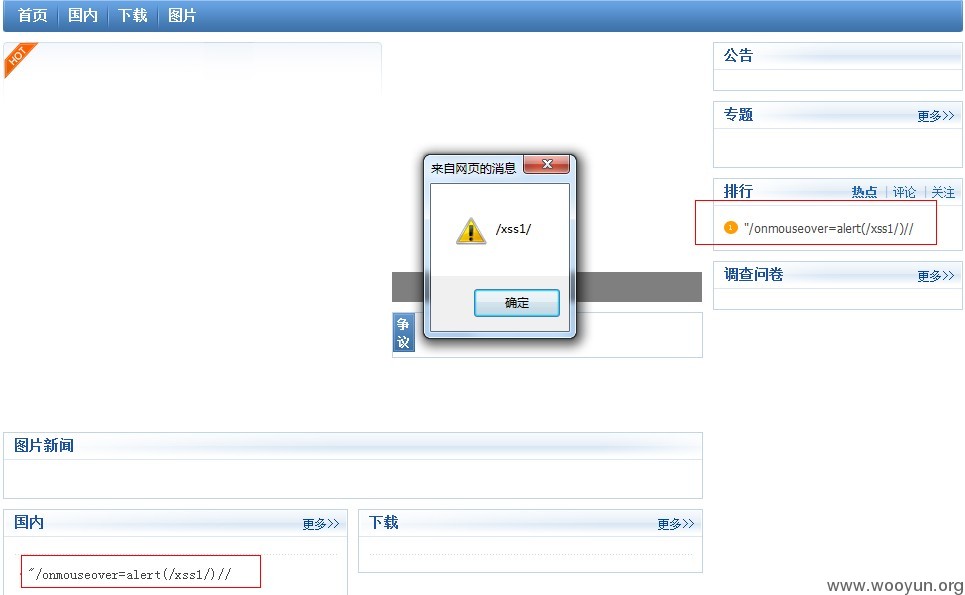The width and height of the screenshot is (965, 595).
Task: Expand 下载 panel via 更多>>
Action: 675,524
